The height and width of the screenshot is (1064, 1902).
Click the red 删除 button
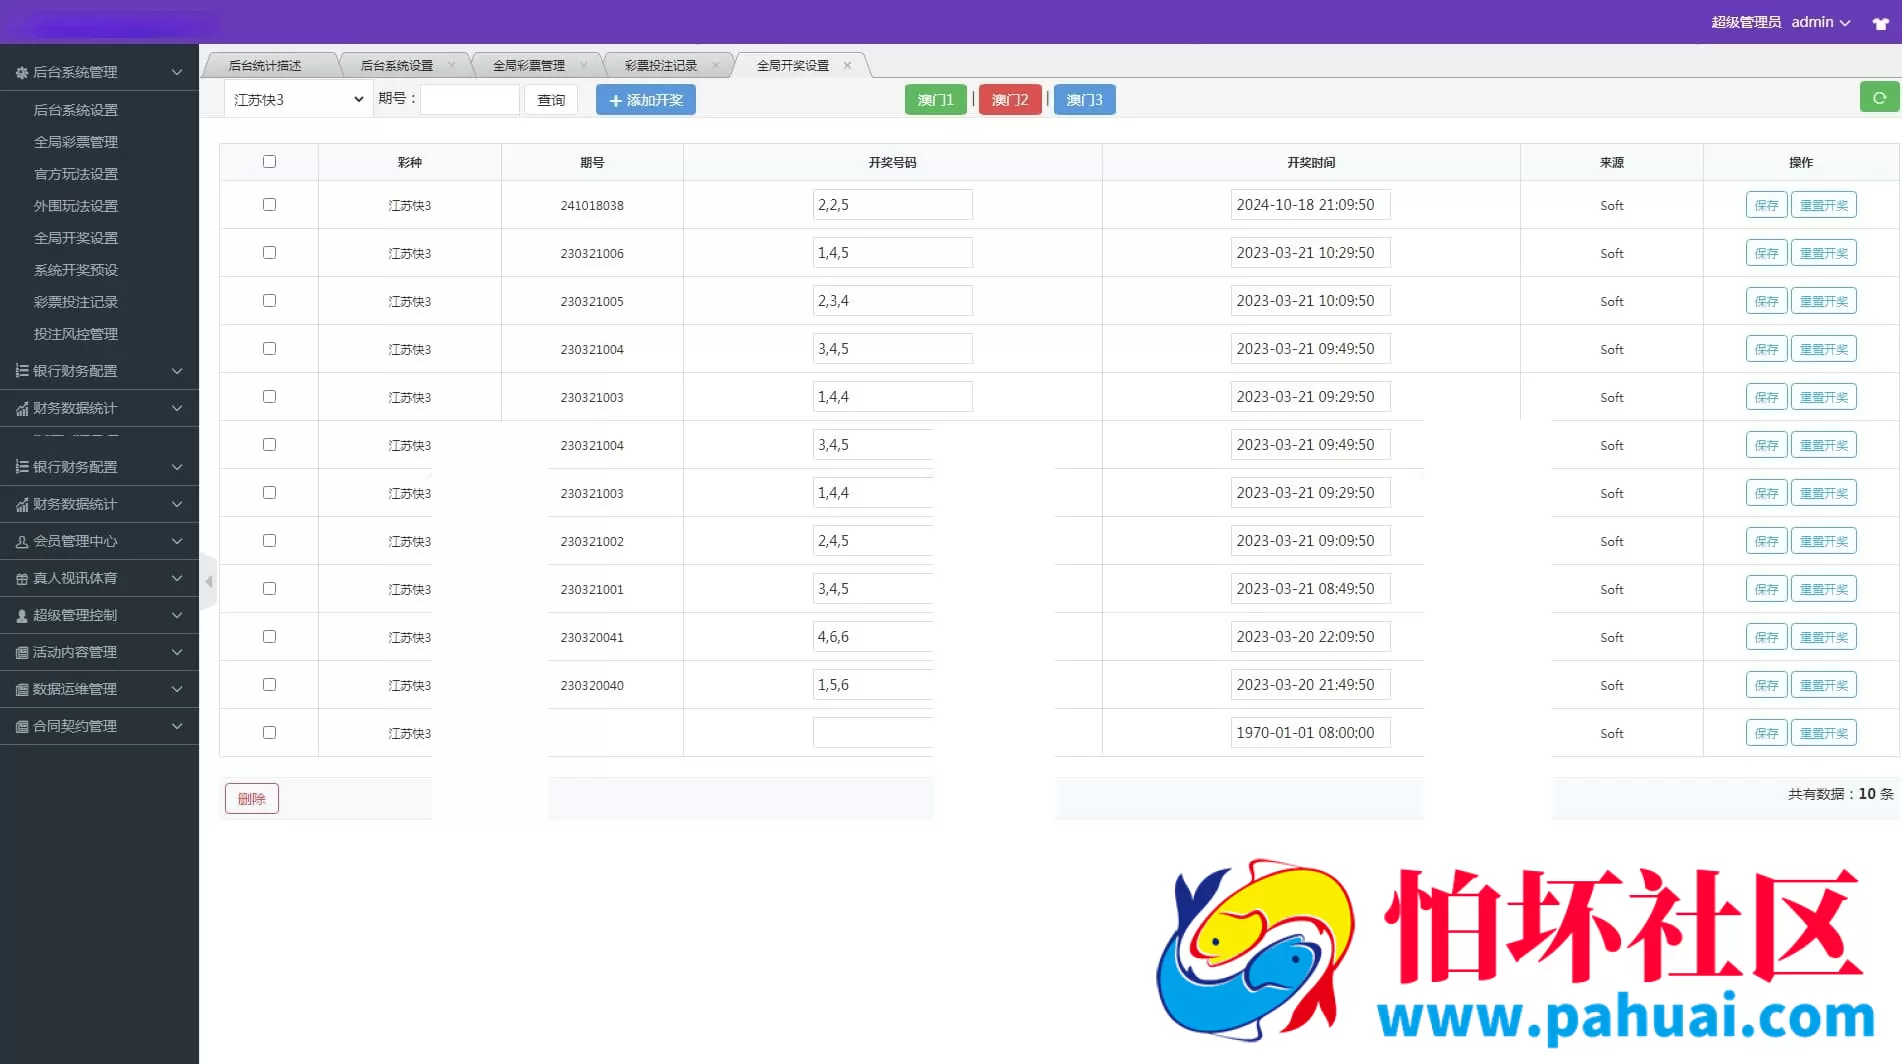[251, 798]
